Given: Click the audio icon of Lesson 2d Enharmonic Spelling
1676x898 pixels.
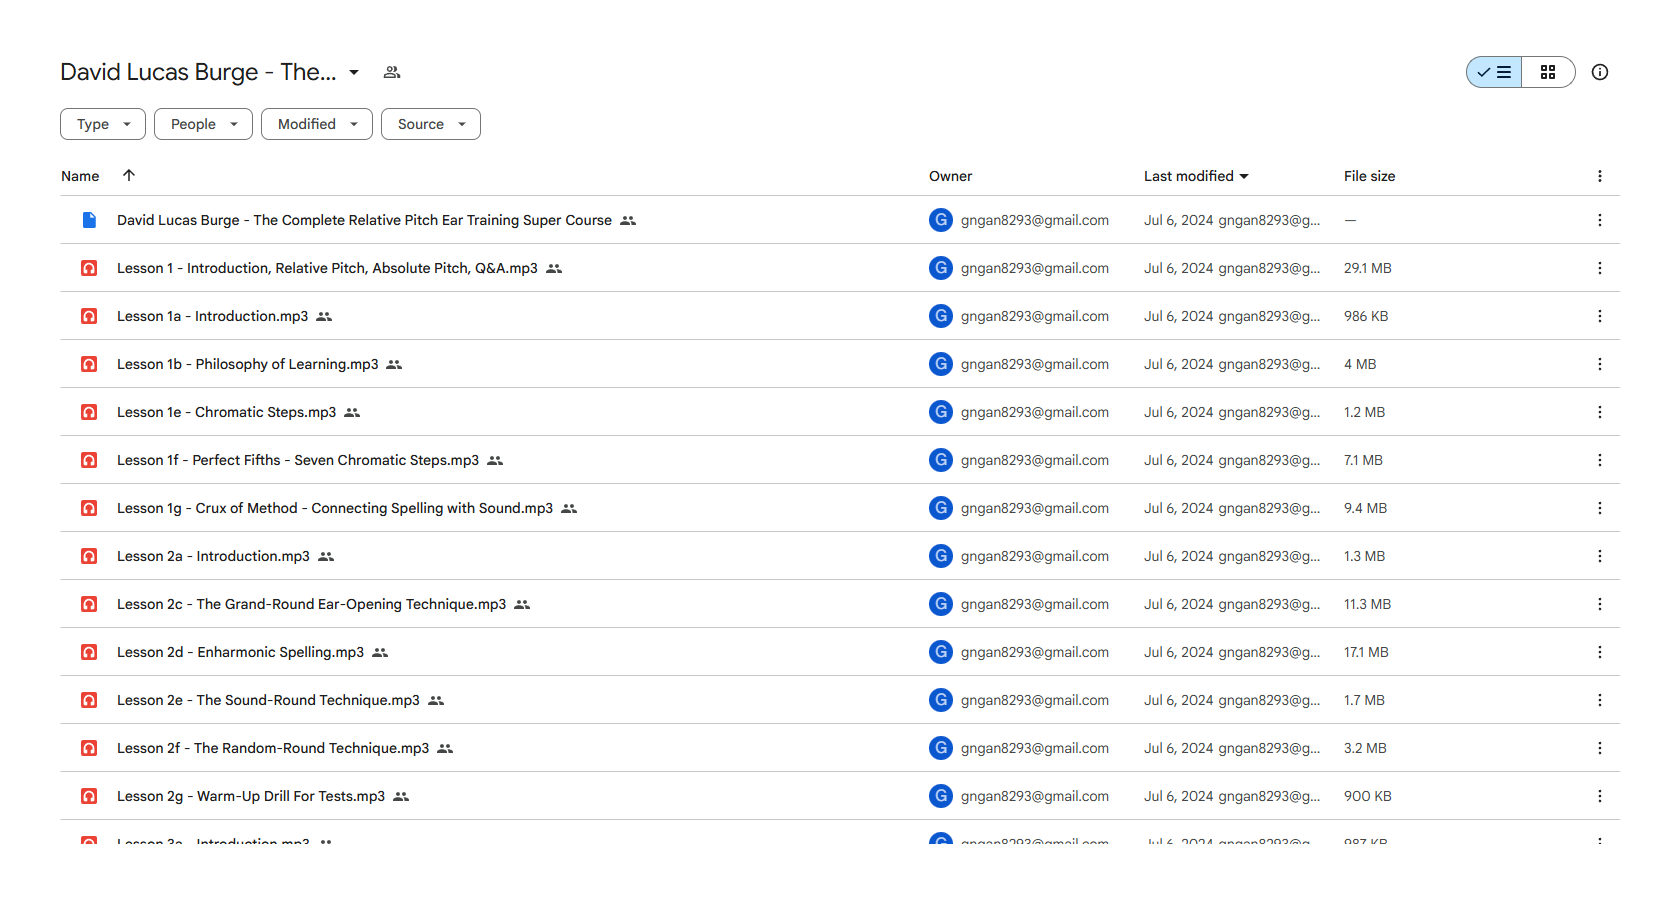Looking at the screenshot, I should point(89,652).
